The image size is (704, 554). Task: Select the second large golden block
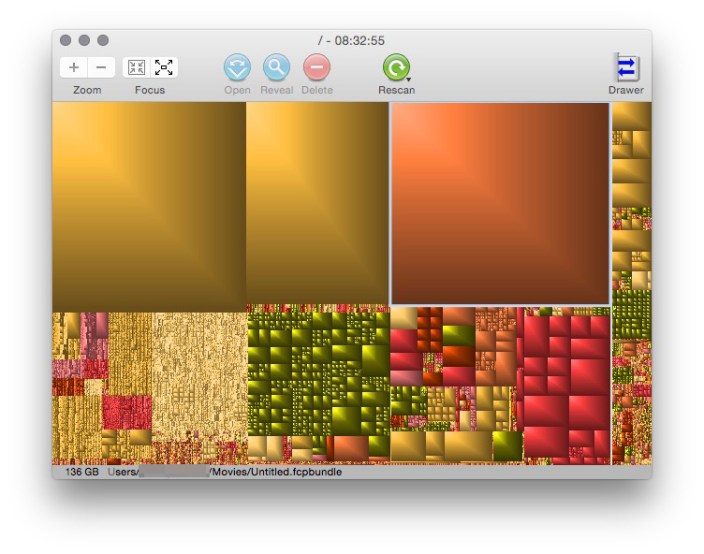pyautogui.click(x=317, y=203)
